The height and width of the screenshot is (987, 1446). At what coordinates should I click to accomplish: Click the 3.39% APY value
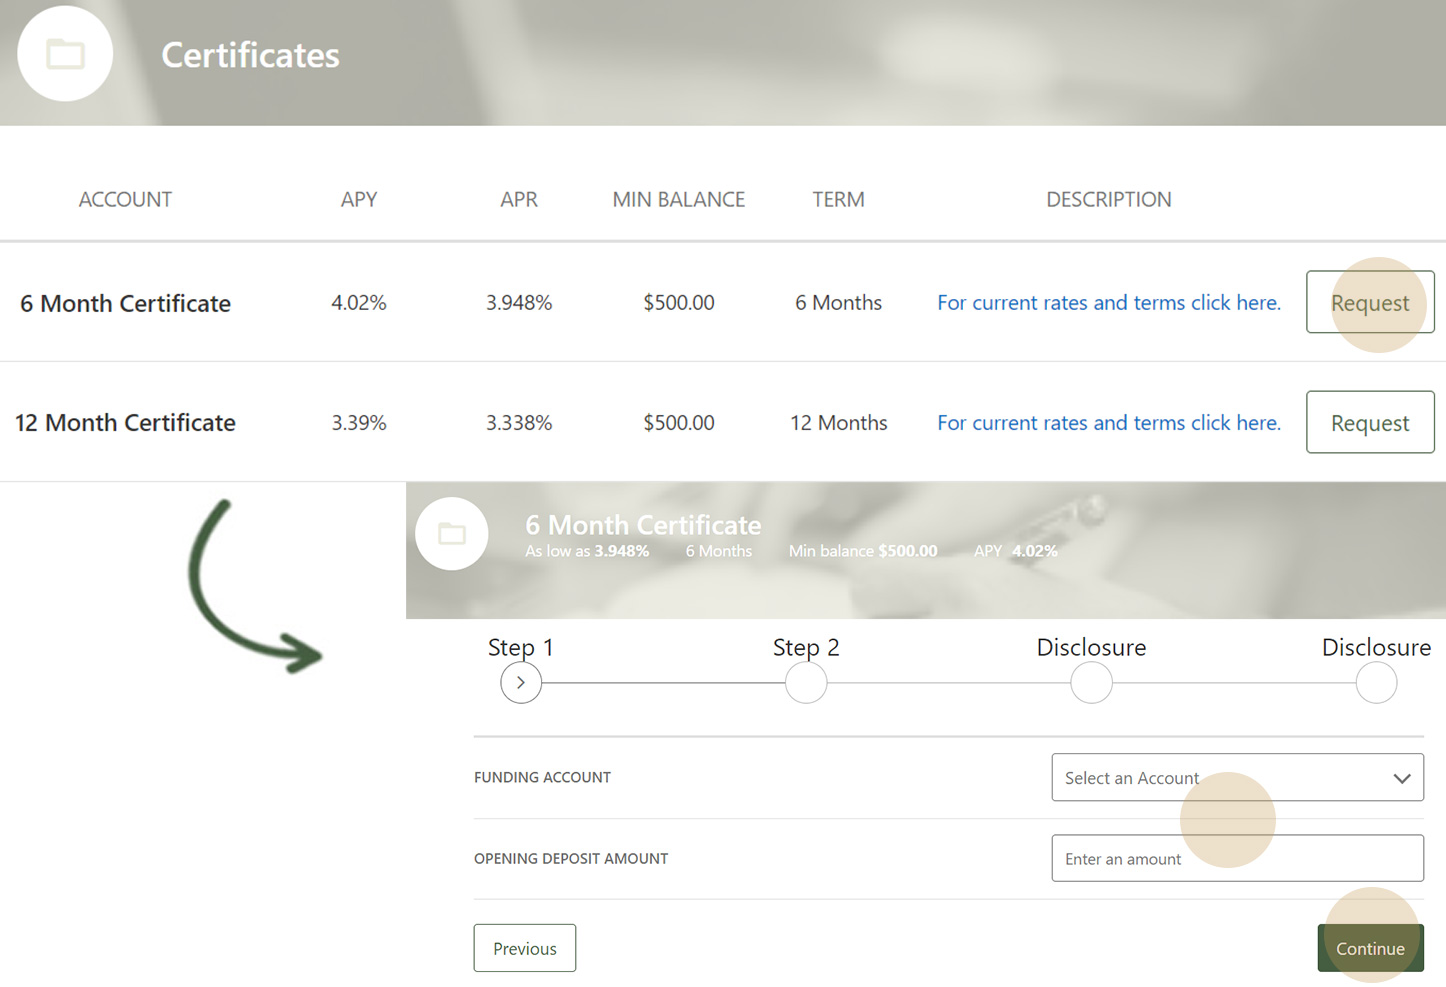[x=359, y=422]
